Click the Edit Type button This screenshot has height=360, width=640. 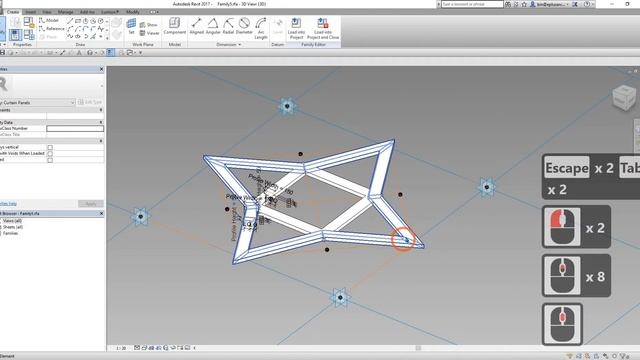tap(90, 102)
